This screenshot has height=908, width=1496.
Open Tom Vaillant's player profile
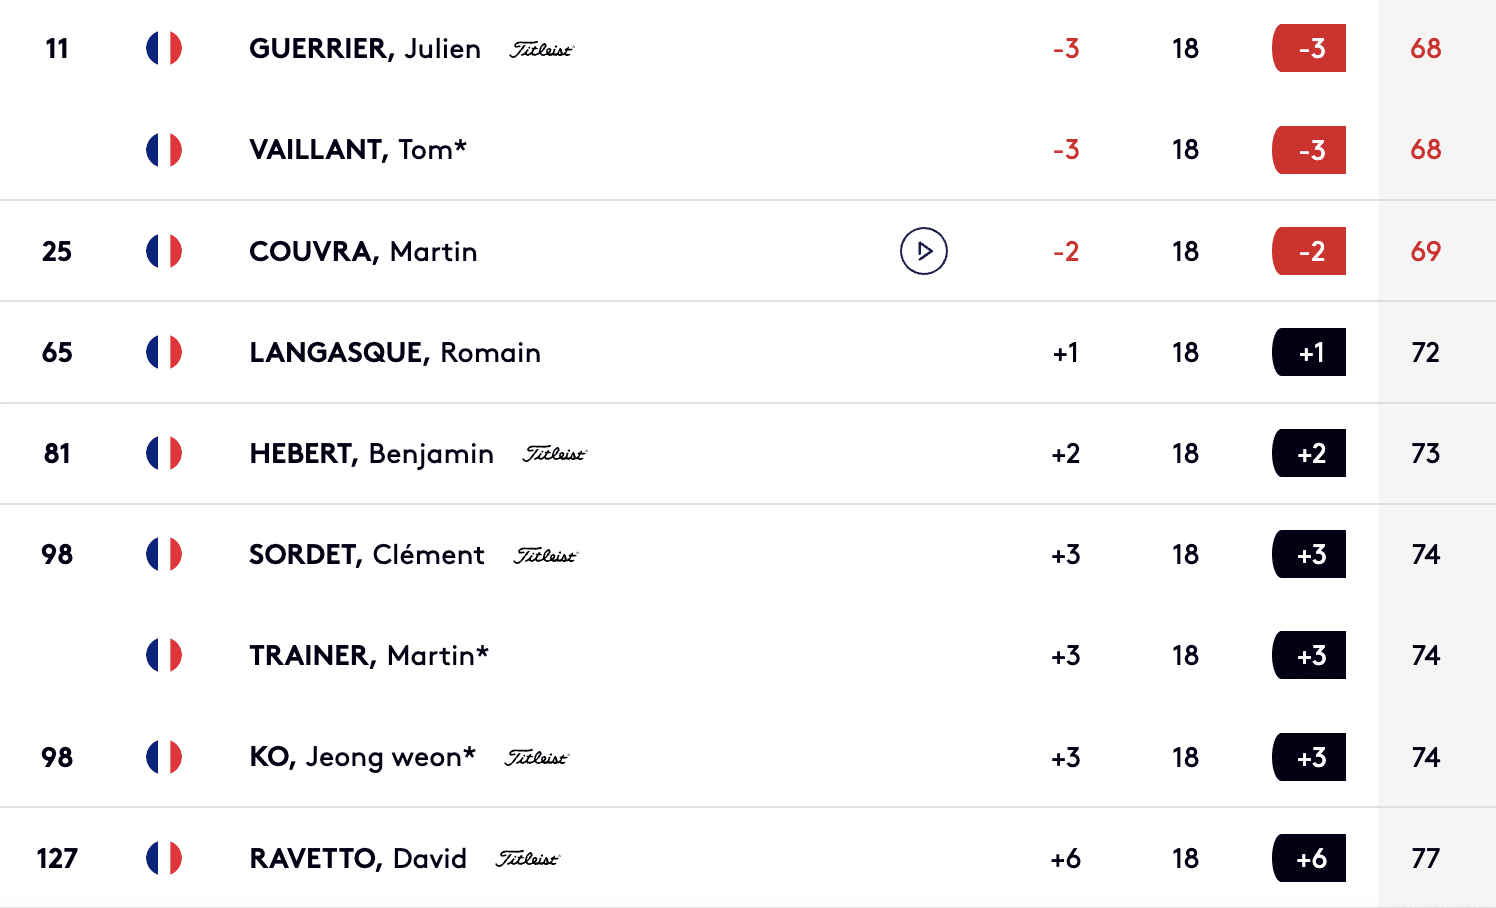357,150
